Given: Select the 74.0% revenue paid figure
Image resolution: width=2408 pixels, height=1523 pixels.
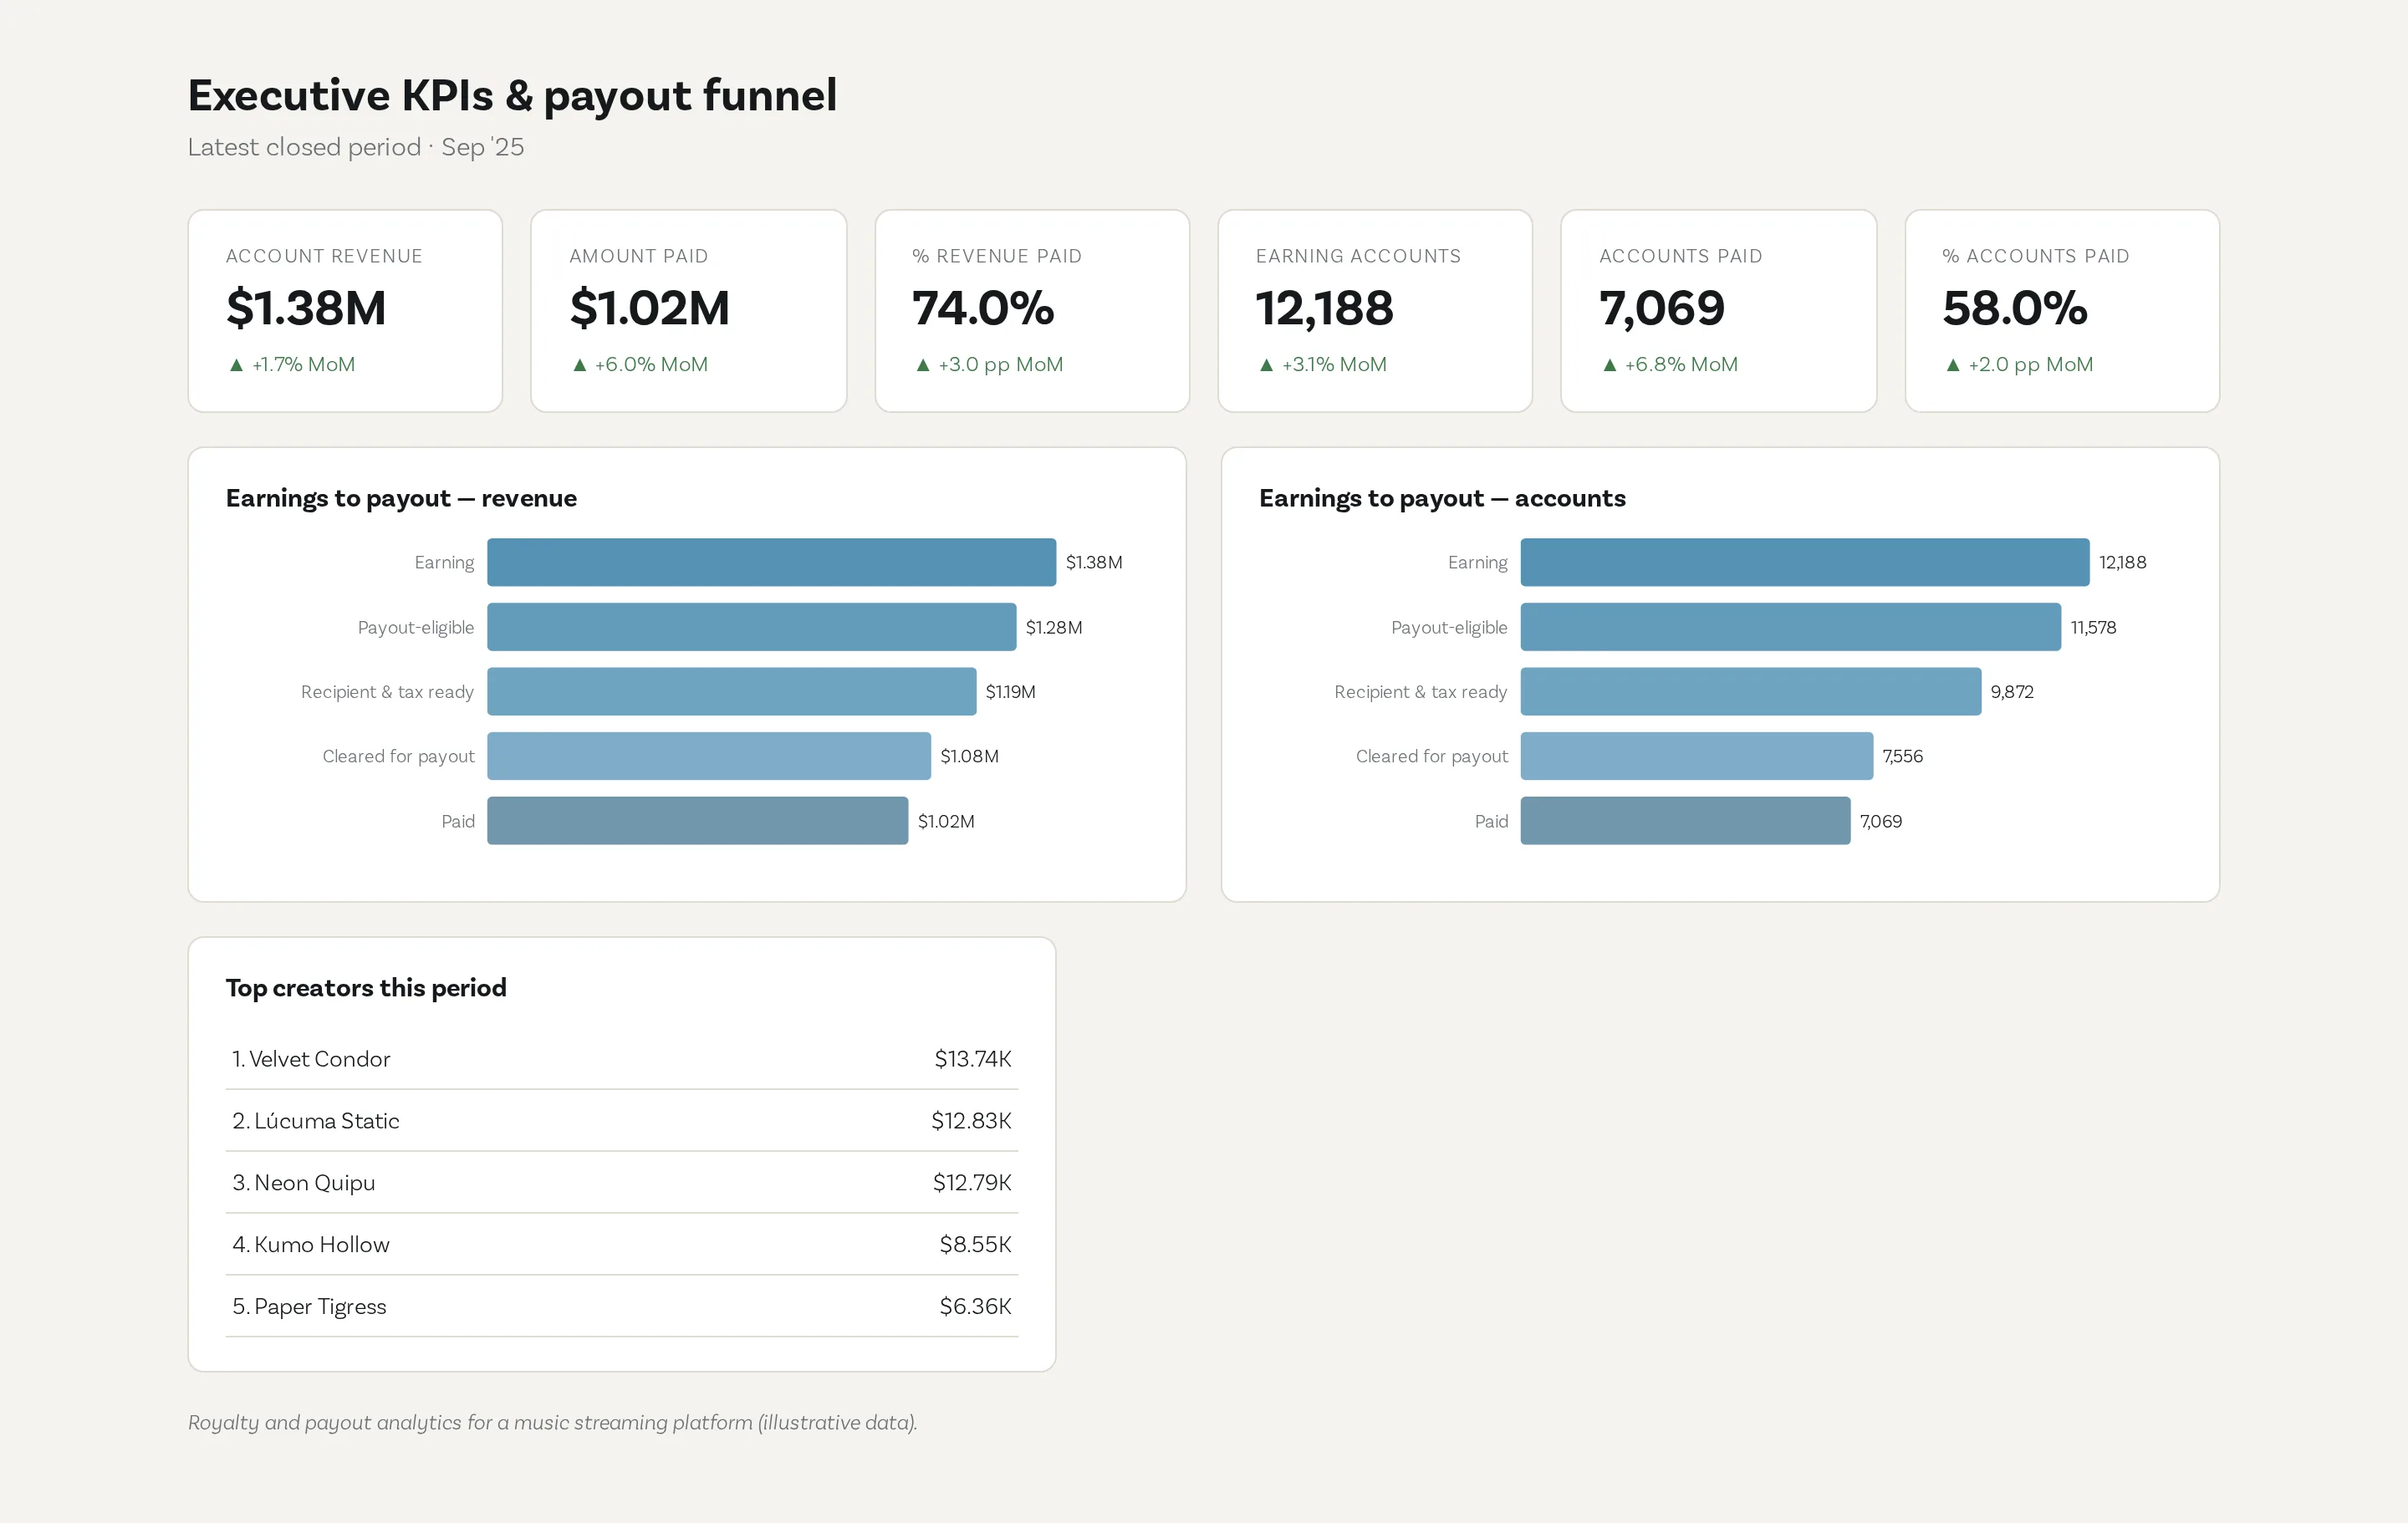Looking at the screenshot, I should 983,308.
